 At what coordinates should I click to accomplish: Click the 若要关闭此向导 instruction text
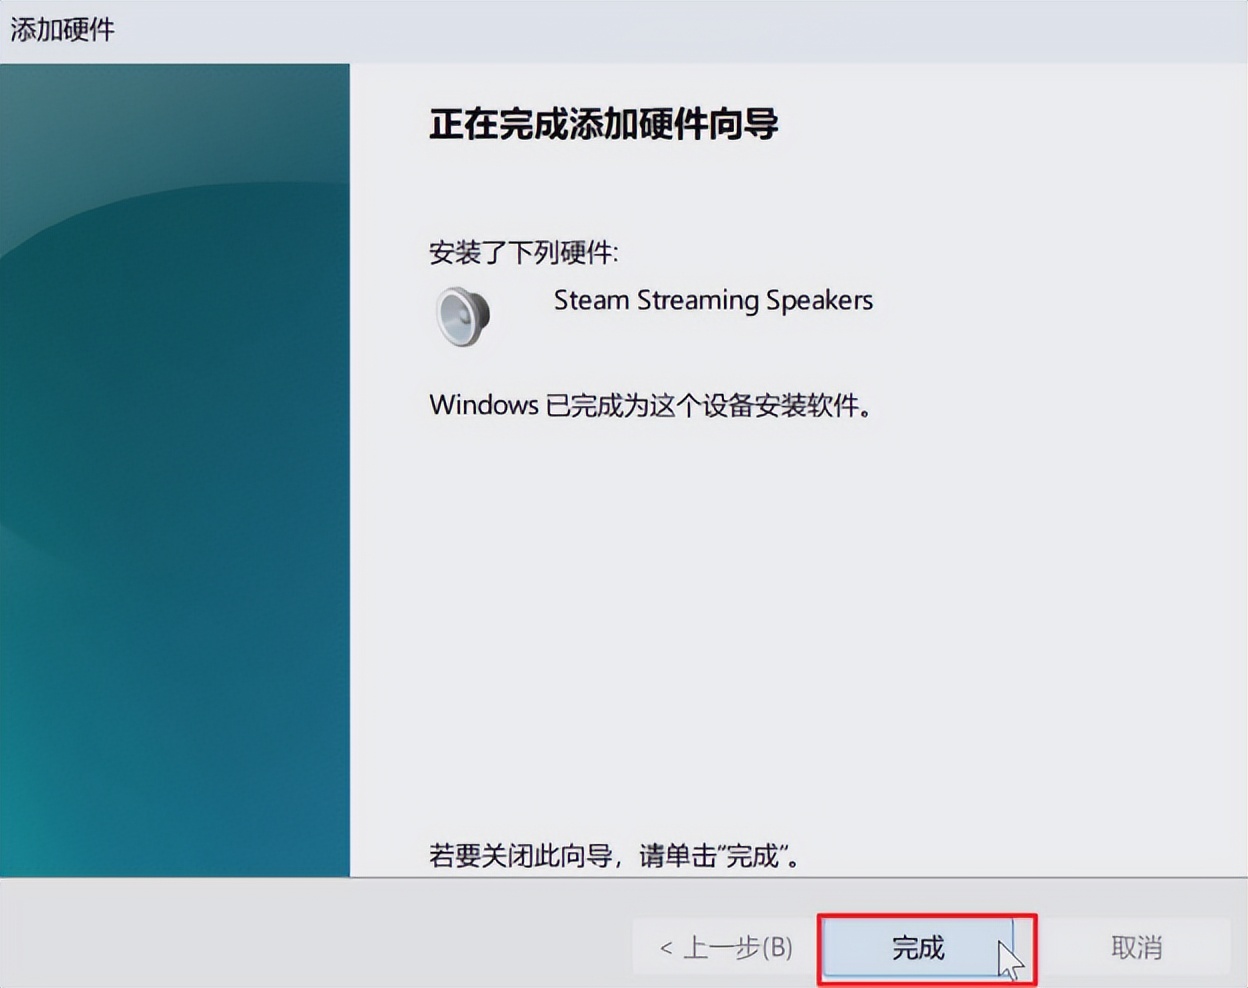pyautogui.click(x=613, y=855)
